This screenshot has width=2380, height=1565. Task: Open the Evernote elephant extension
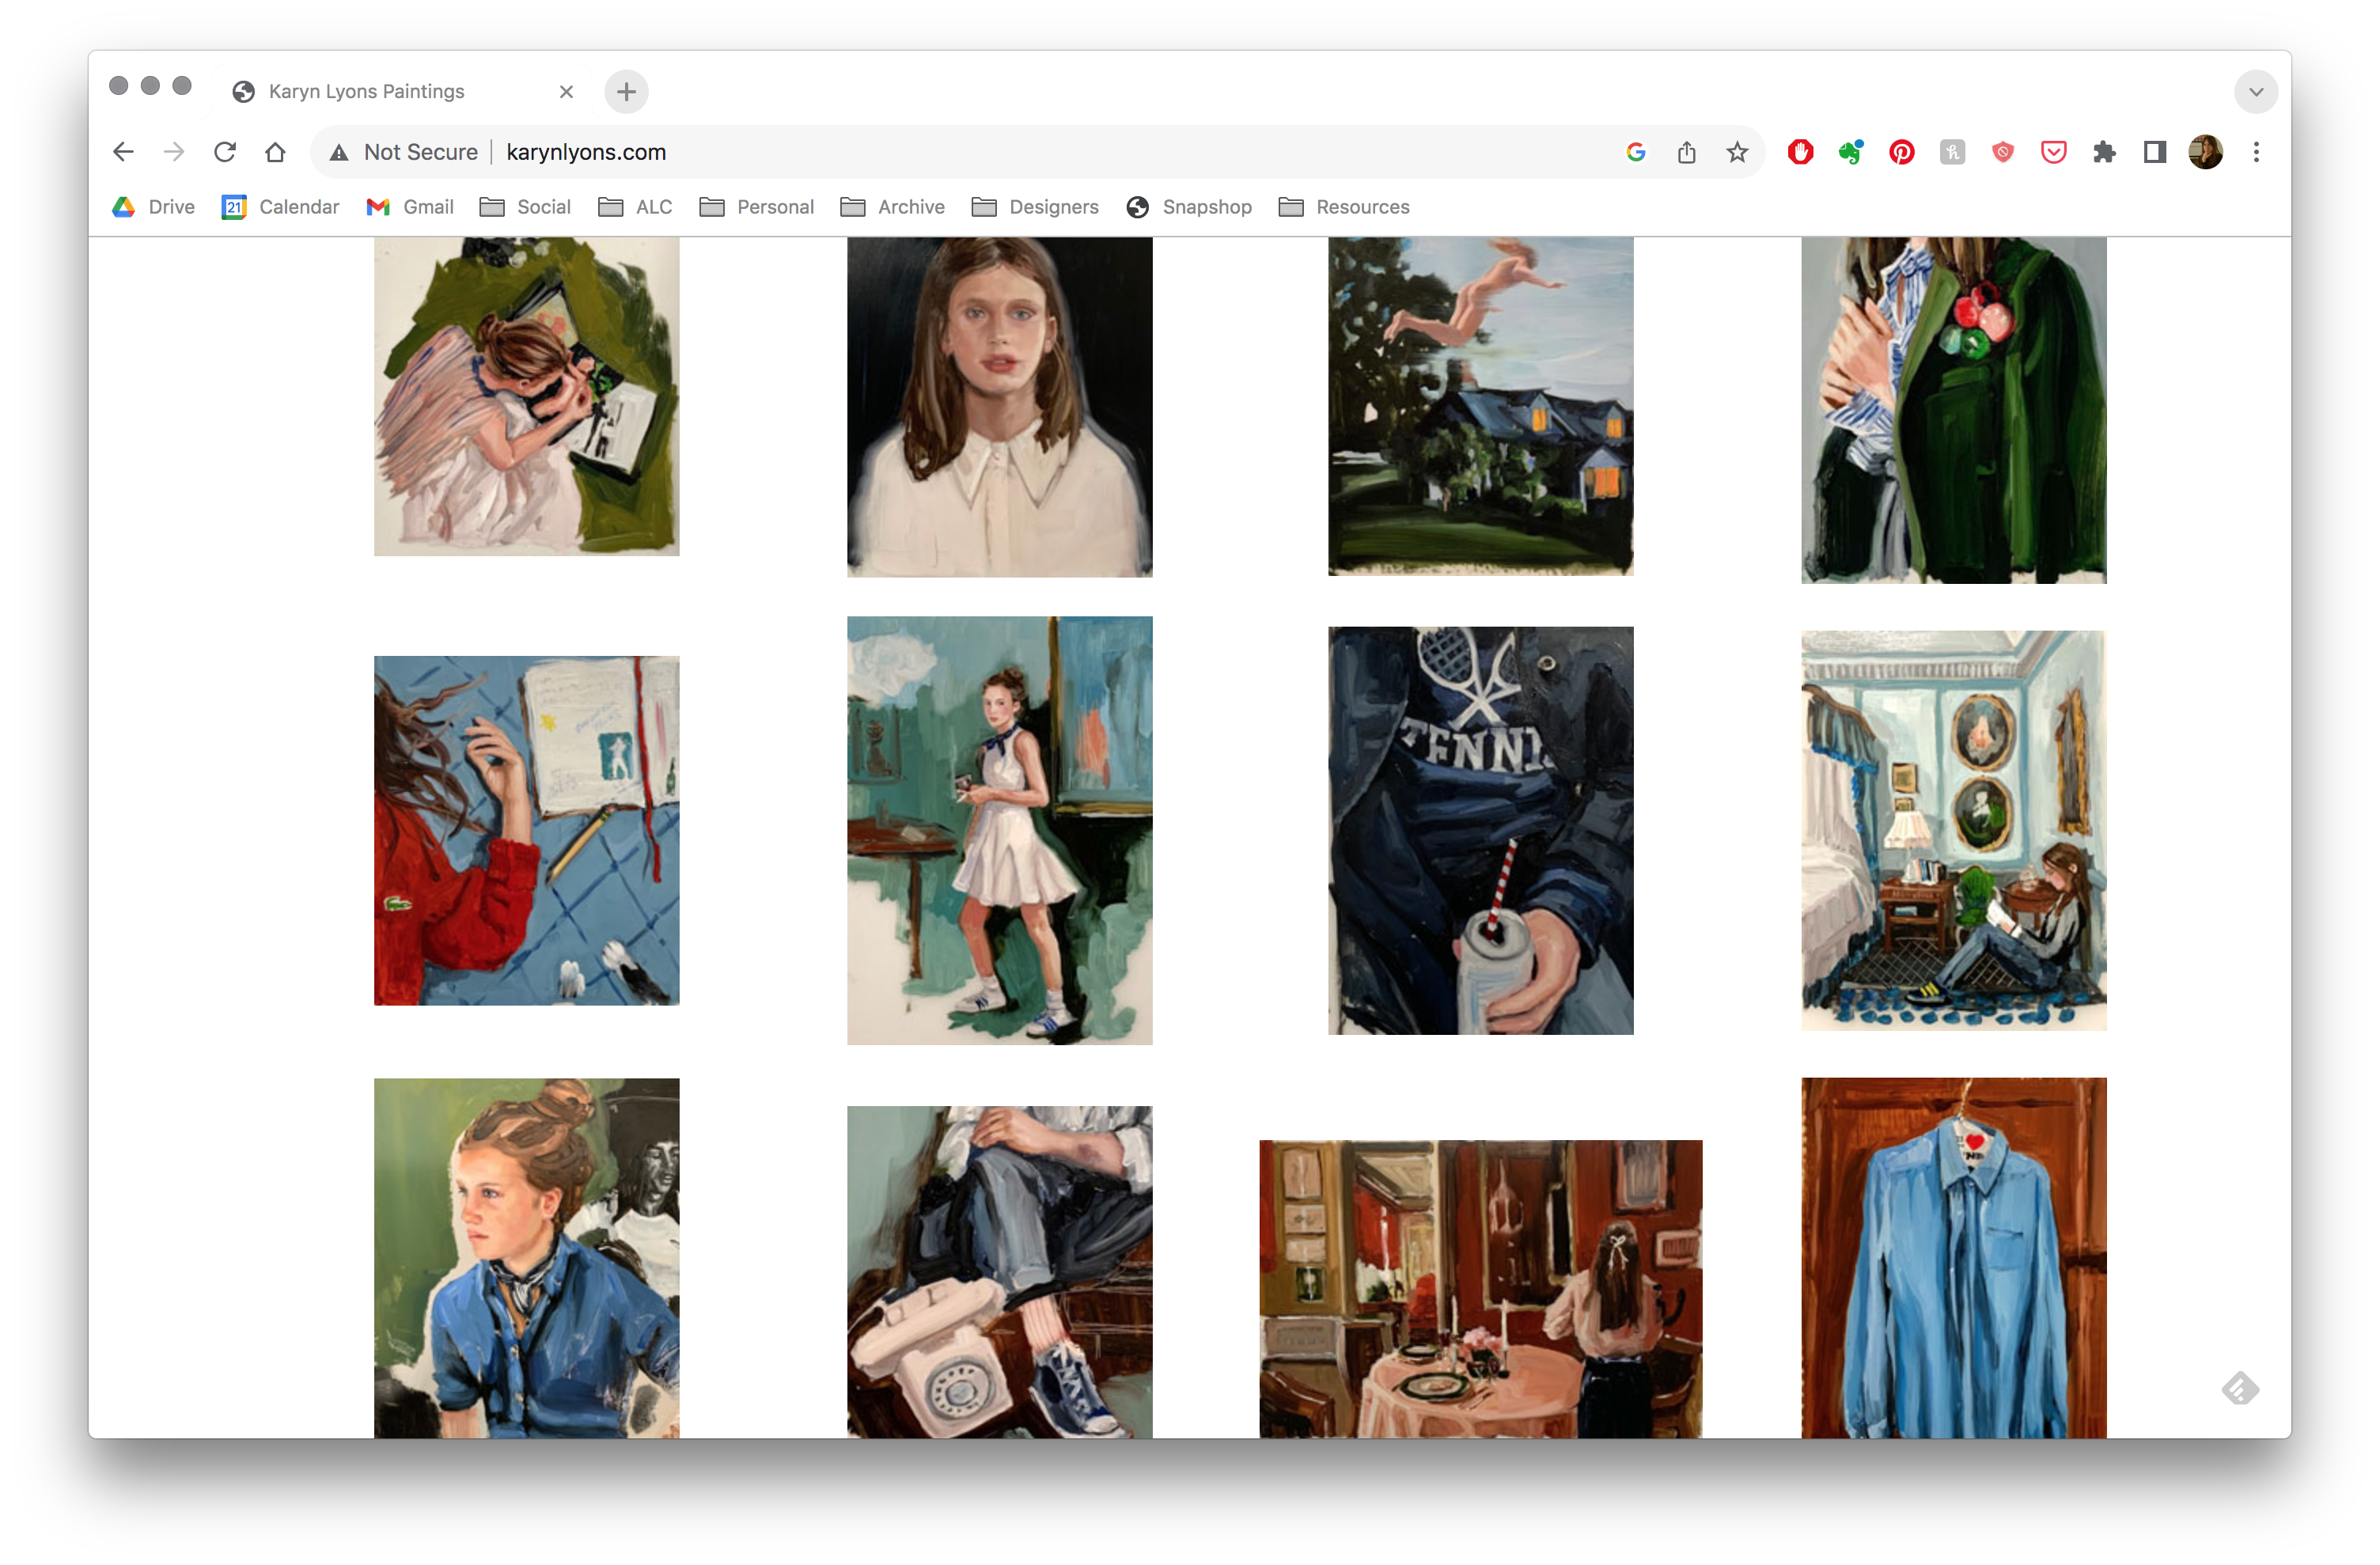[1851, 152]
